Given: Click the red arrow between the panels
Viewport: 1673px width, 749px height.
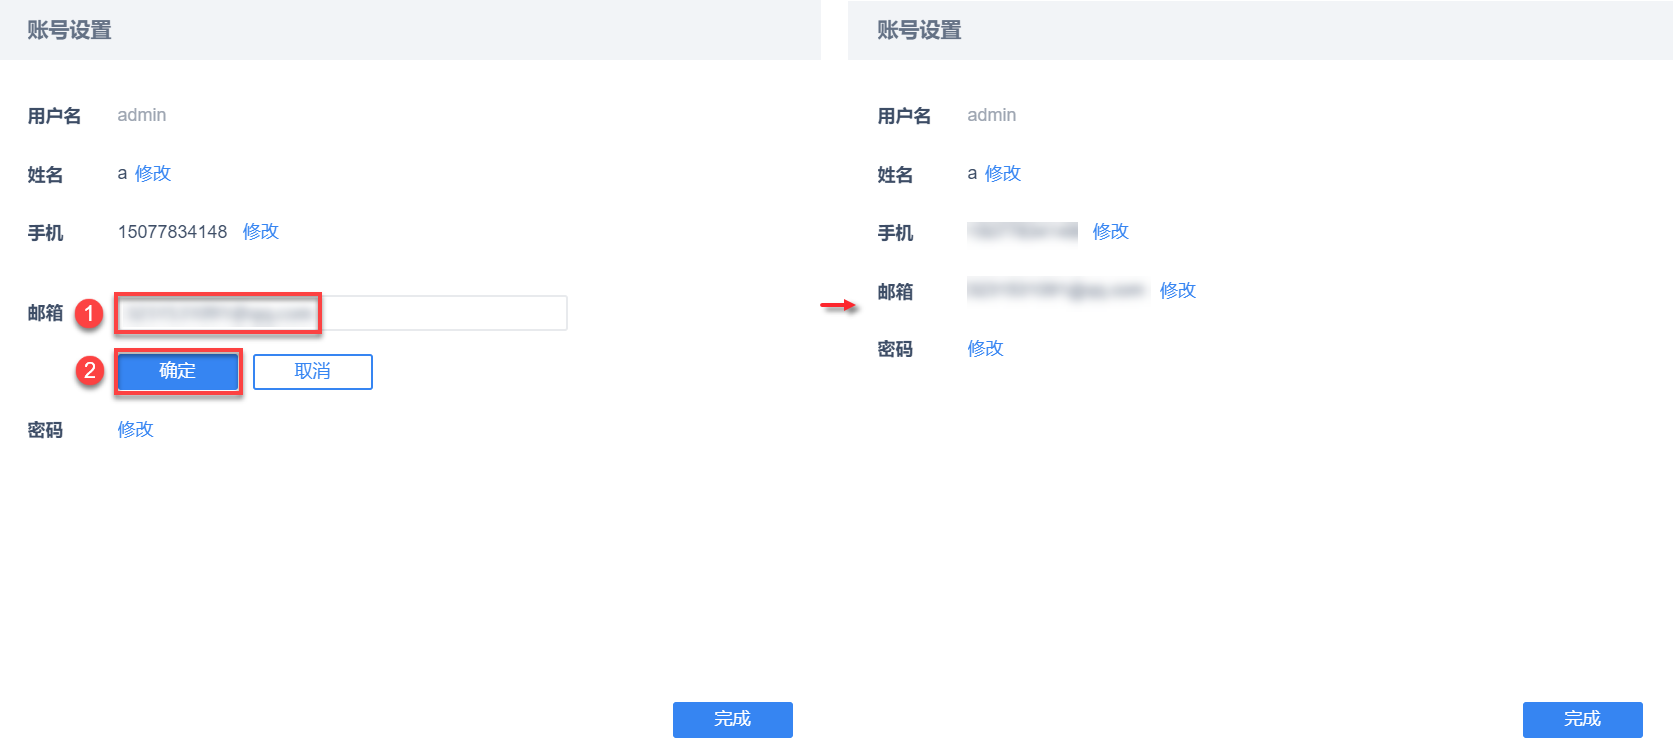Looking at the screenshot, I should (x=838, y=305).
